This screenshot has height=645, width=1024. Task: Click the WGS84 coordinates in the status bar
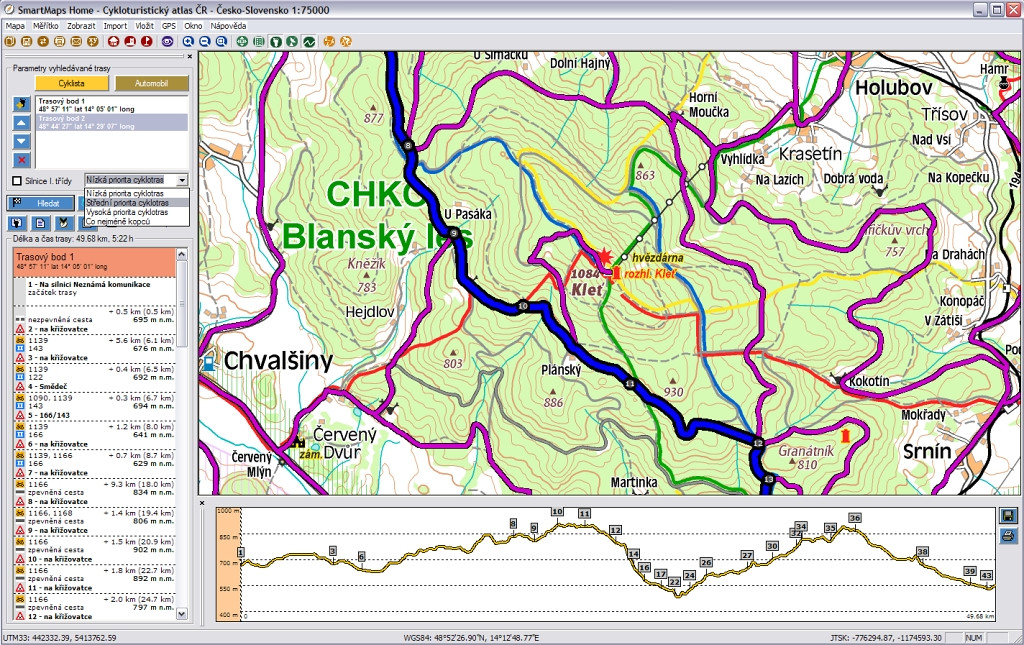coord(472,638)
